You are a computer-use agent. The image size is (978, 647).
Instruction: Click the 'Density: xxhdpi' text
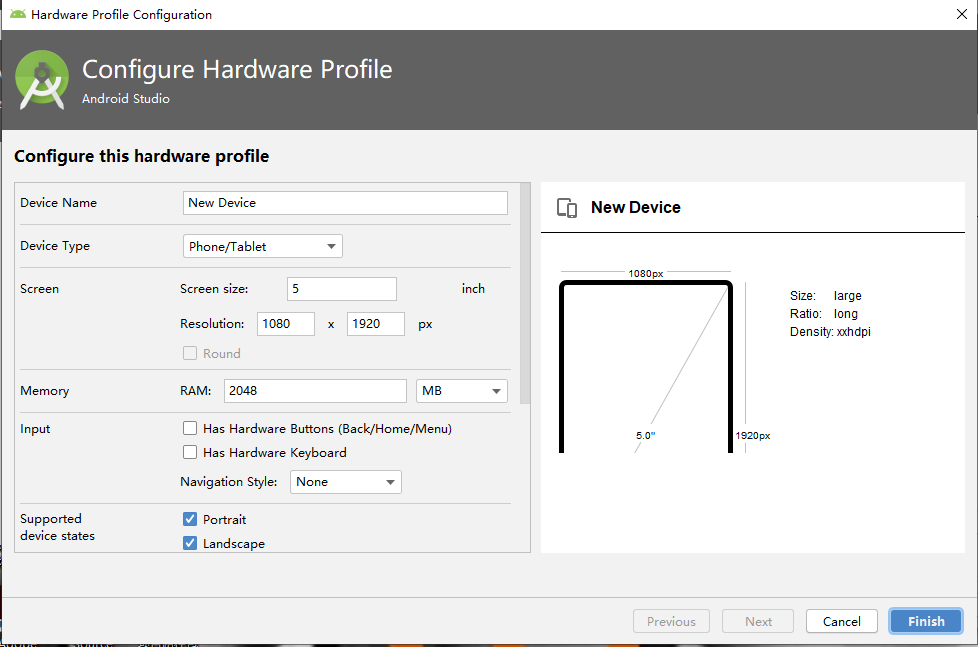pos(830,331)
